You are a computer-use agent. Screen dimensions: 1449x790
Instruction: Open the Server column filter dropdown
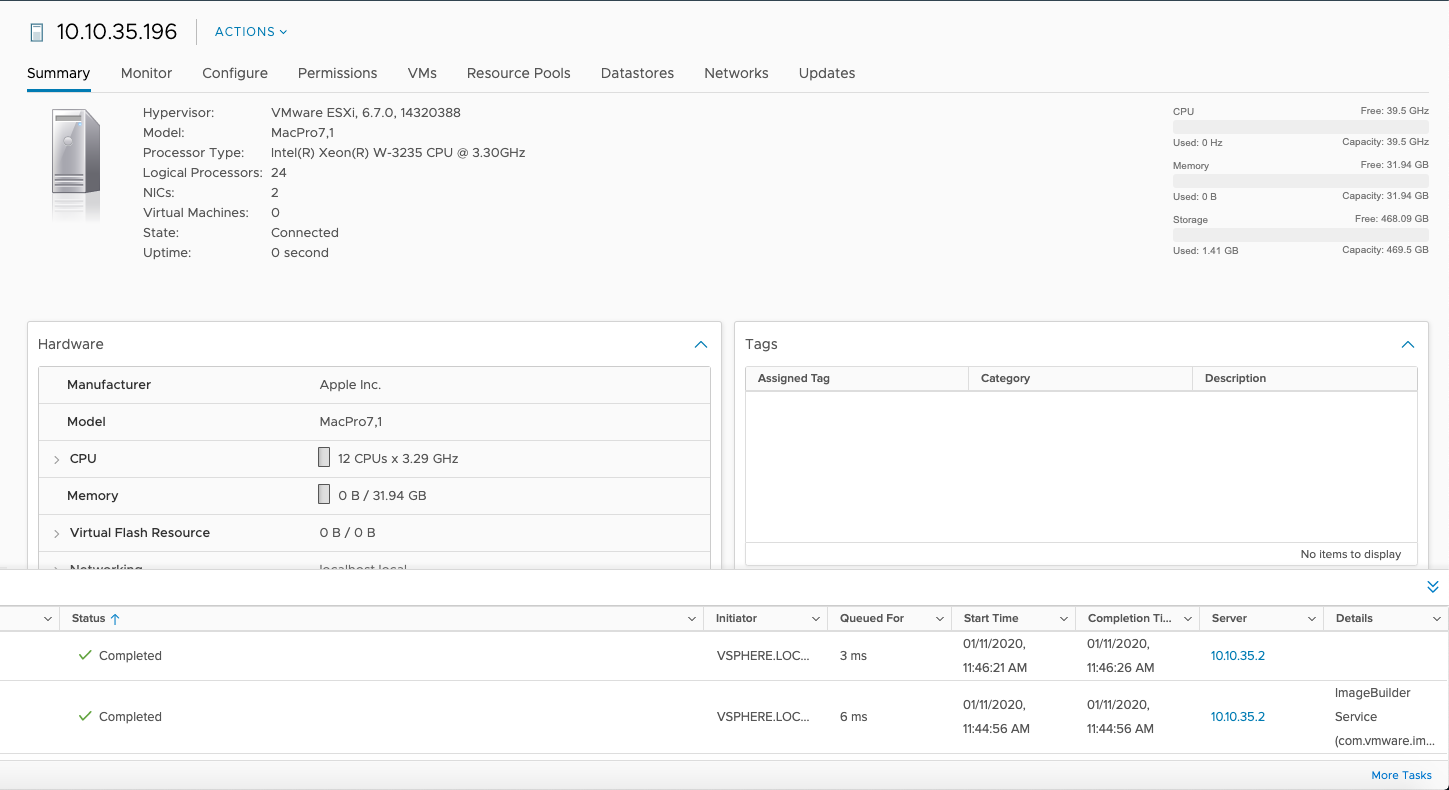[1312, 619]
